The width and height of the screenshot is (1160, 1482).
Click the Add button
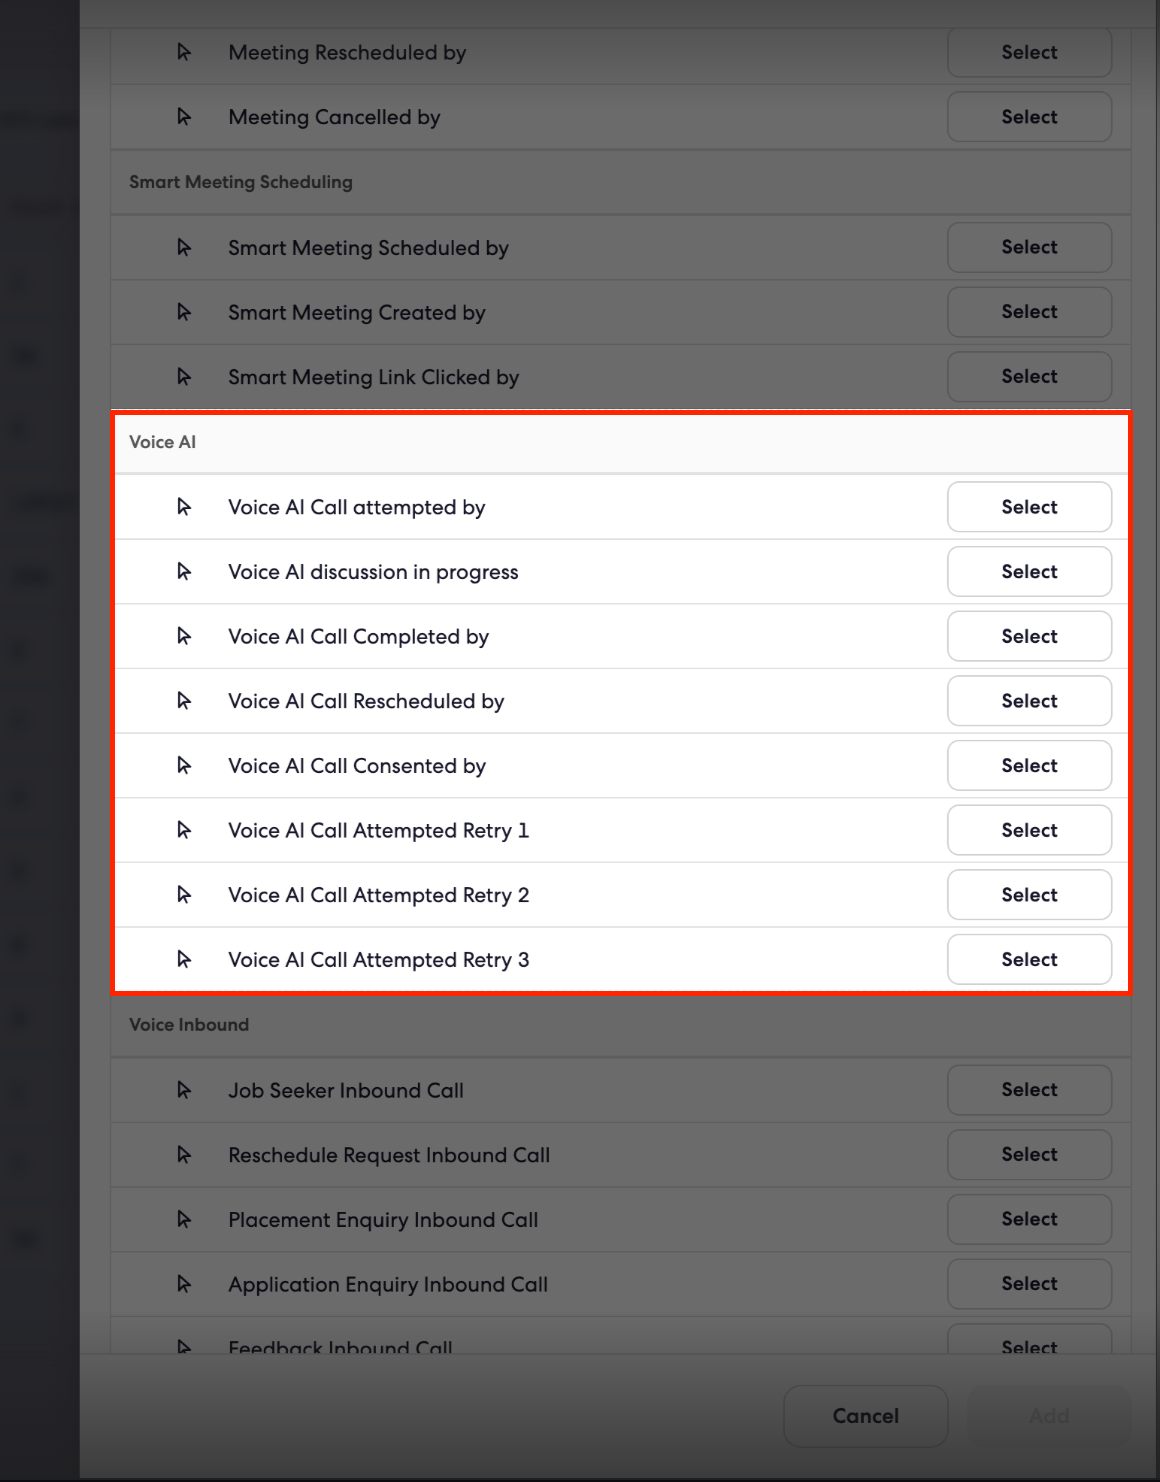click(x=1049, y=1416)
